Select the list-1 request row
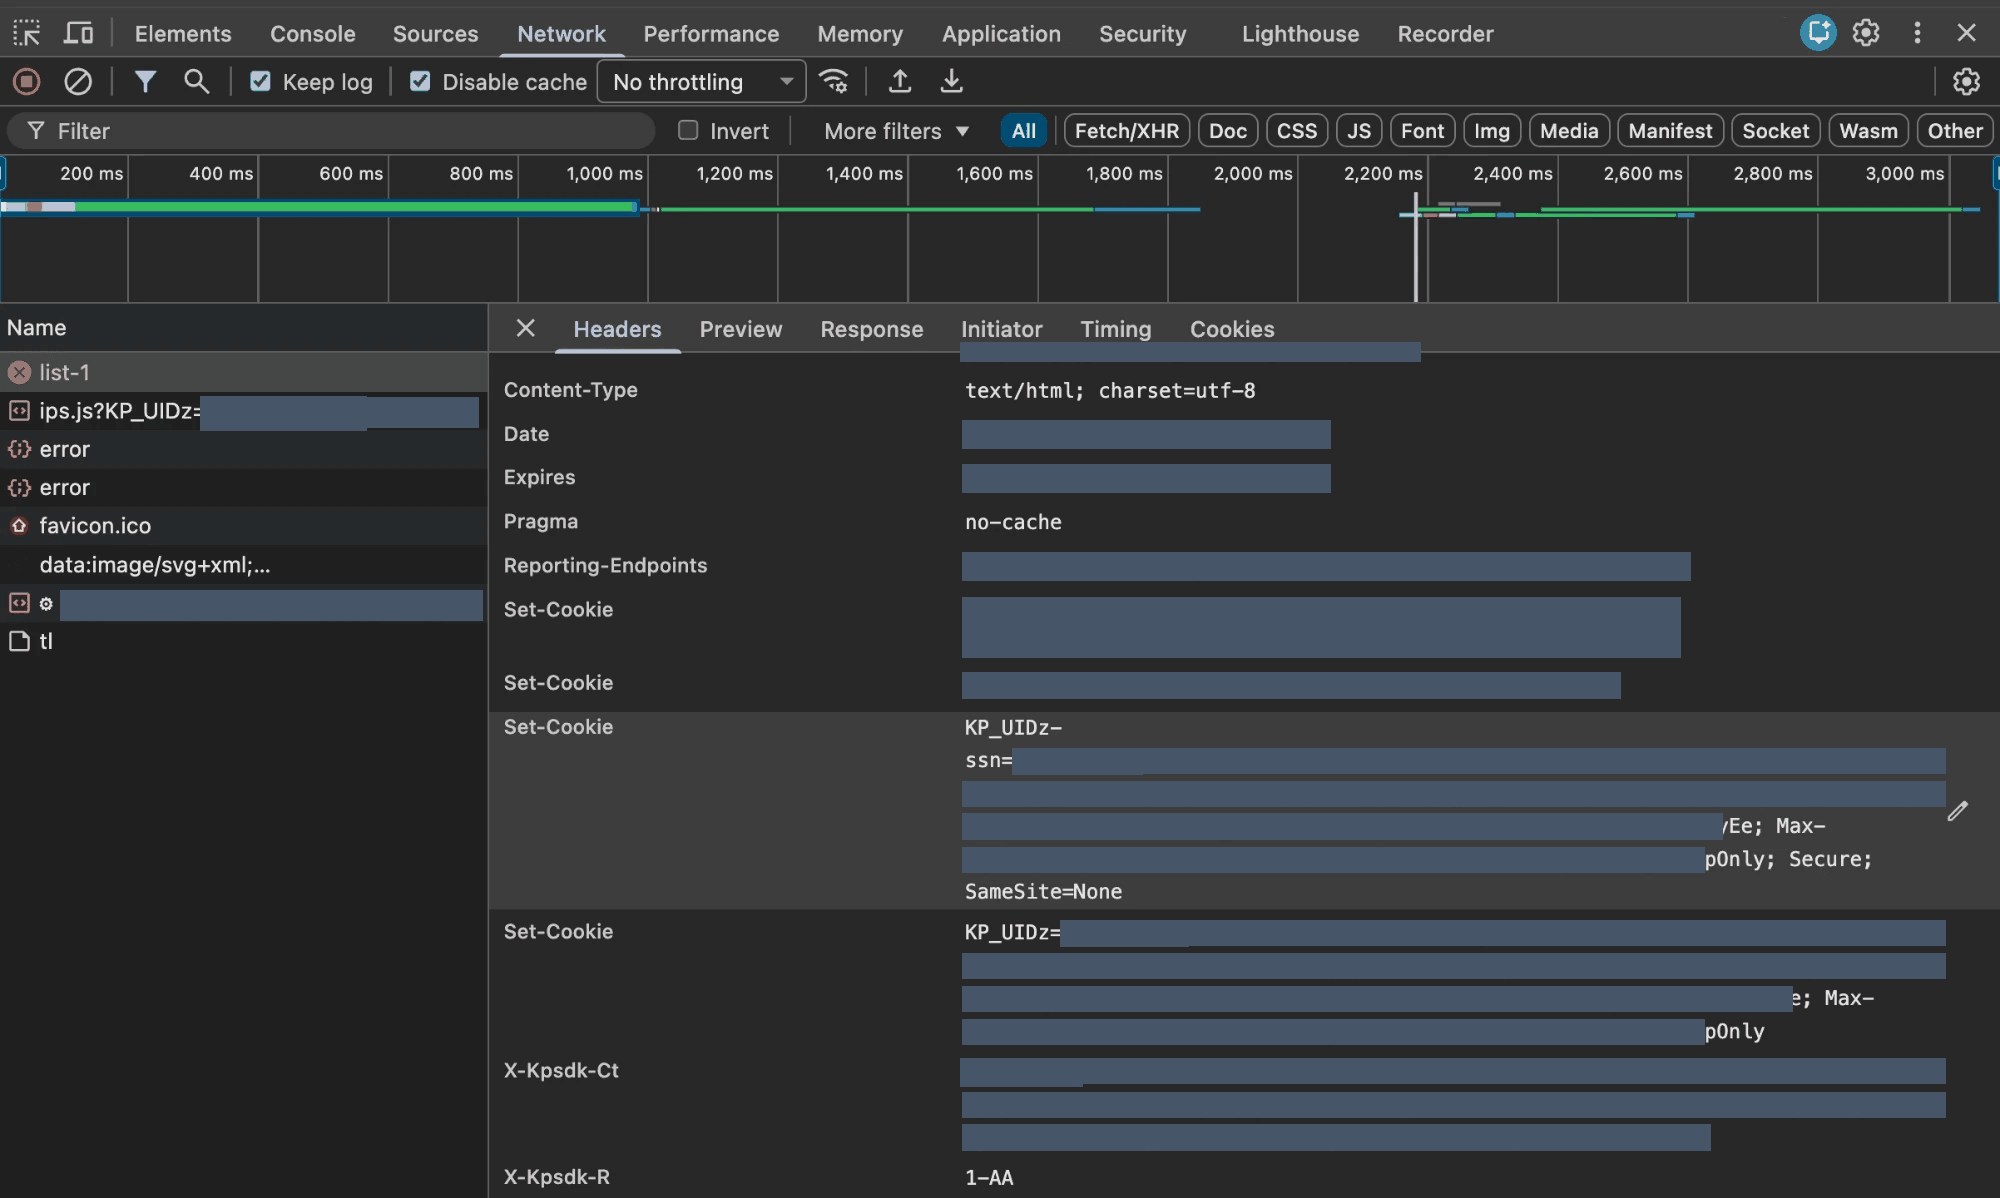The height and width of the screenshot is (1198, 2000). (244, 372)
